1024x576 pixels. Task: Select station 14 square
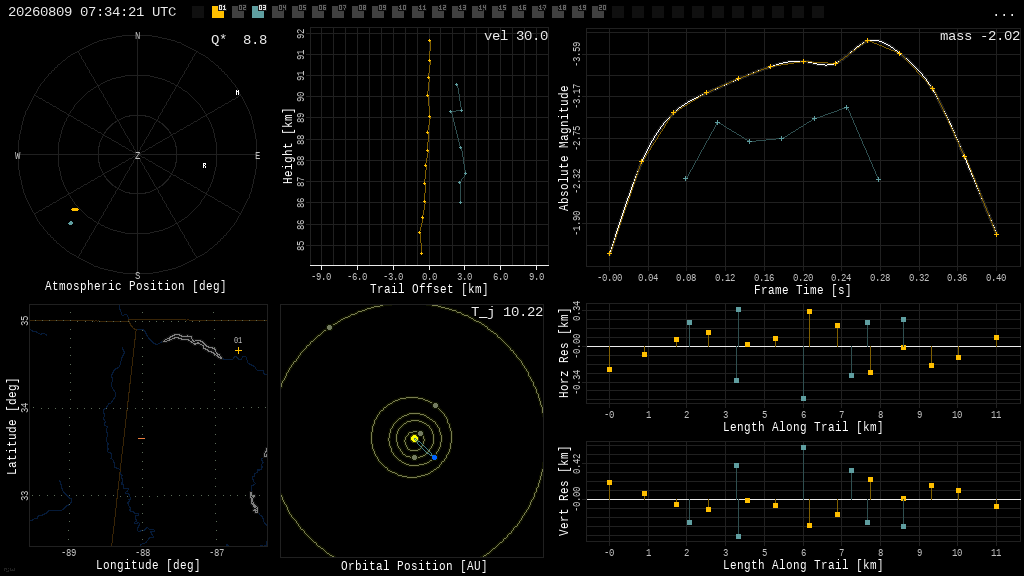tap(479, 12)
